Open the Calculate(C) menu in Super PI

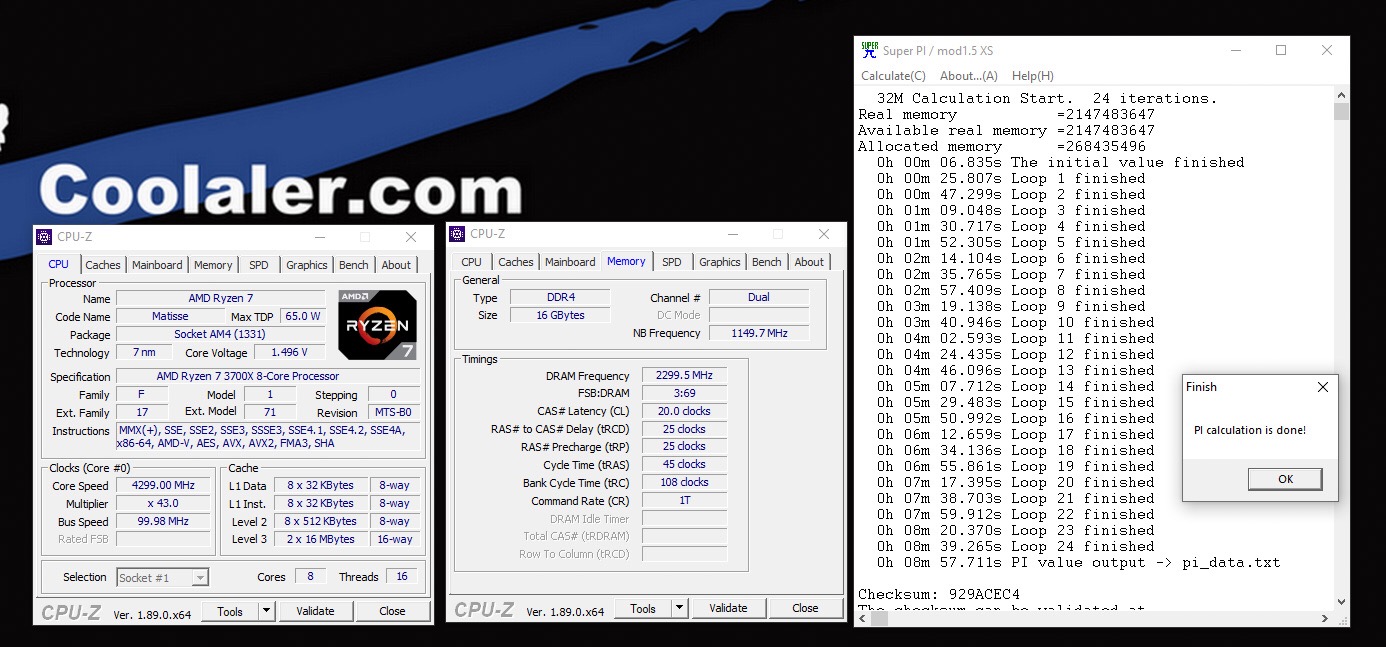[893, 76]
